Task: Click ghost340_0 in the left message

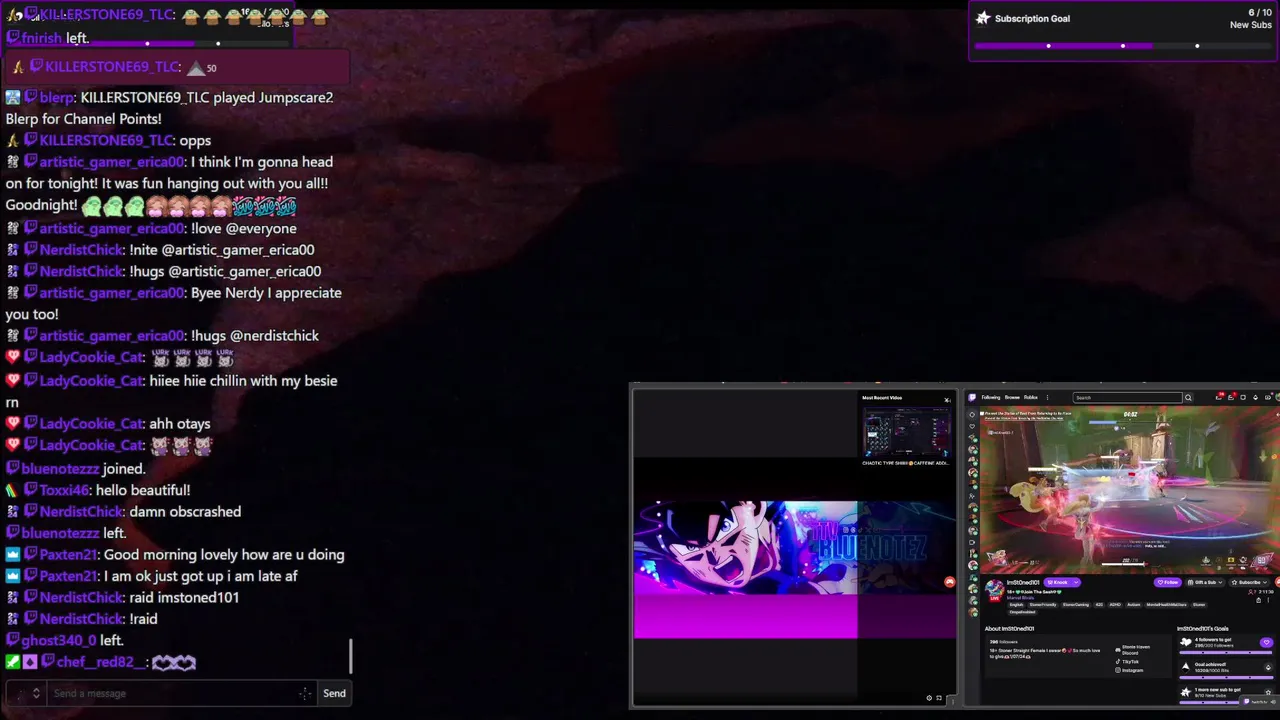Action: 59,641
